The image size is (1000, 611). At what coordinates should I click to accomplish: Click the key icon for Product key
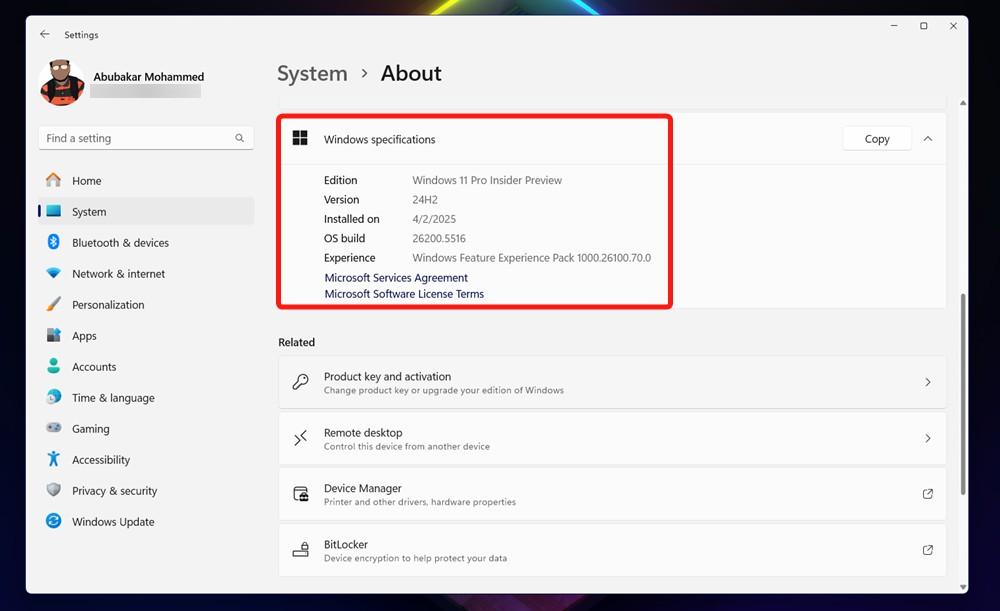pos(300,382)
